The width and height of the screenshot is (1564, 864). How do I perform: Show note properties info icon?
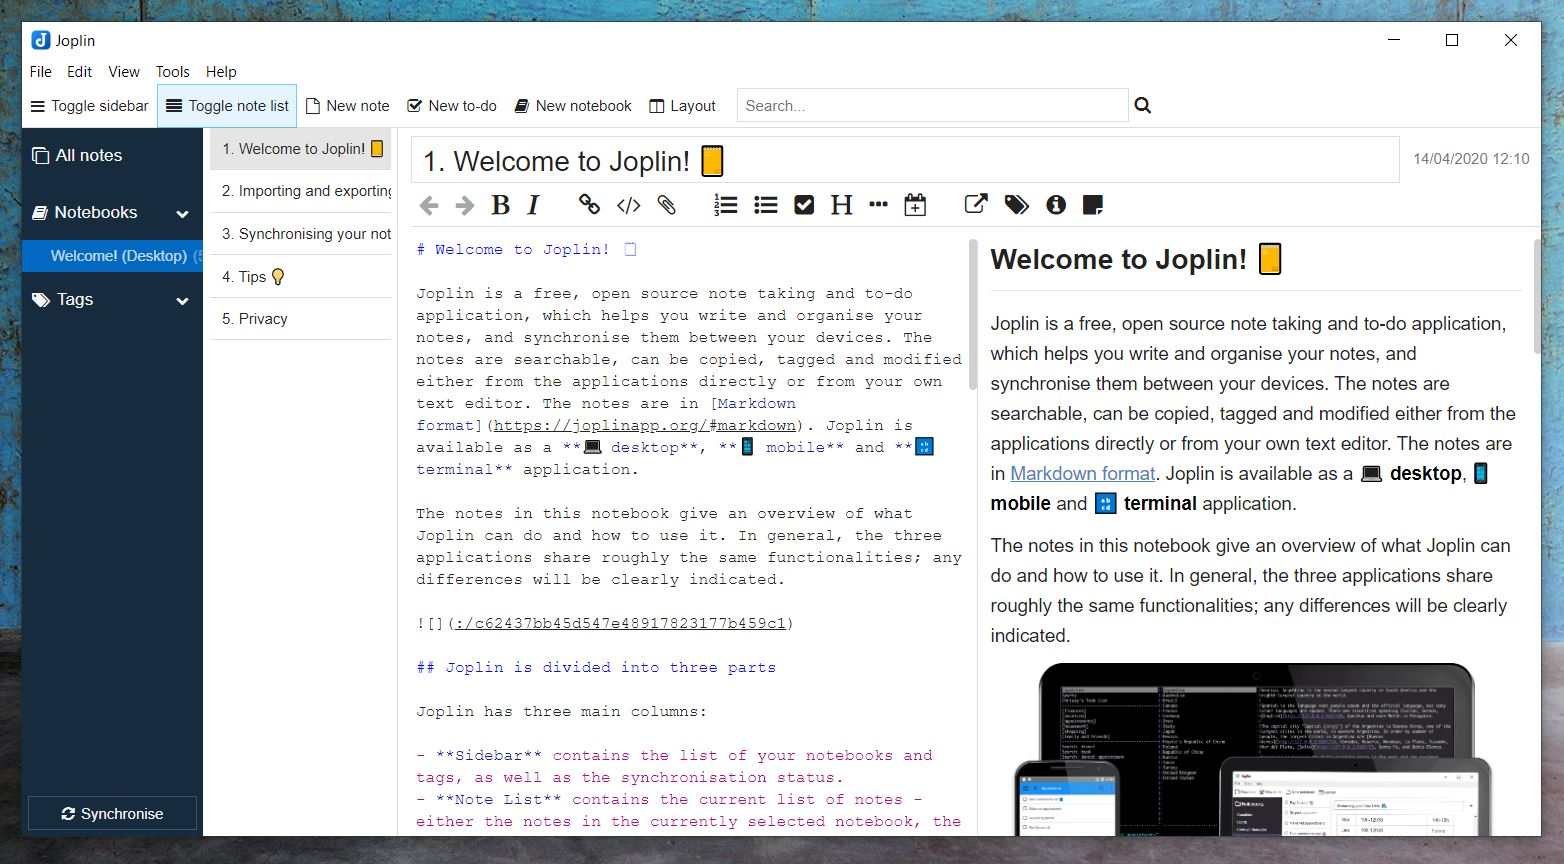click(1056, 205)
